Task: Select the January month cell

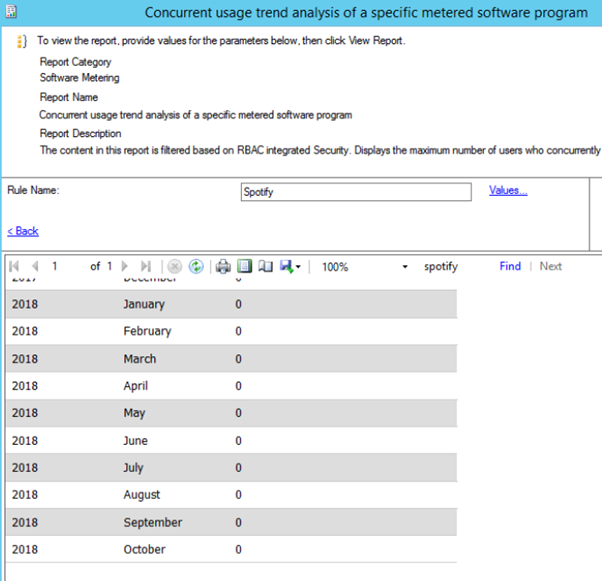Action: coord(144,304)
